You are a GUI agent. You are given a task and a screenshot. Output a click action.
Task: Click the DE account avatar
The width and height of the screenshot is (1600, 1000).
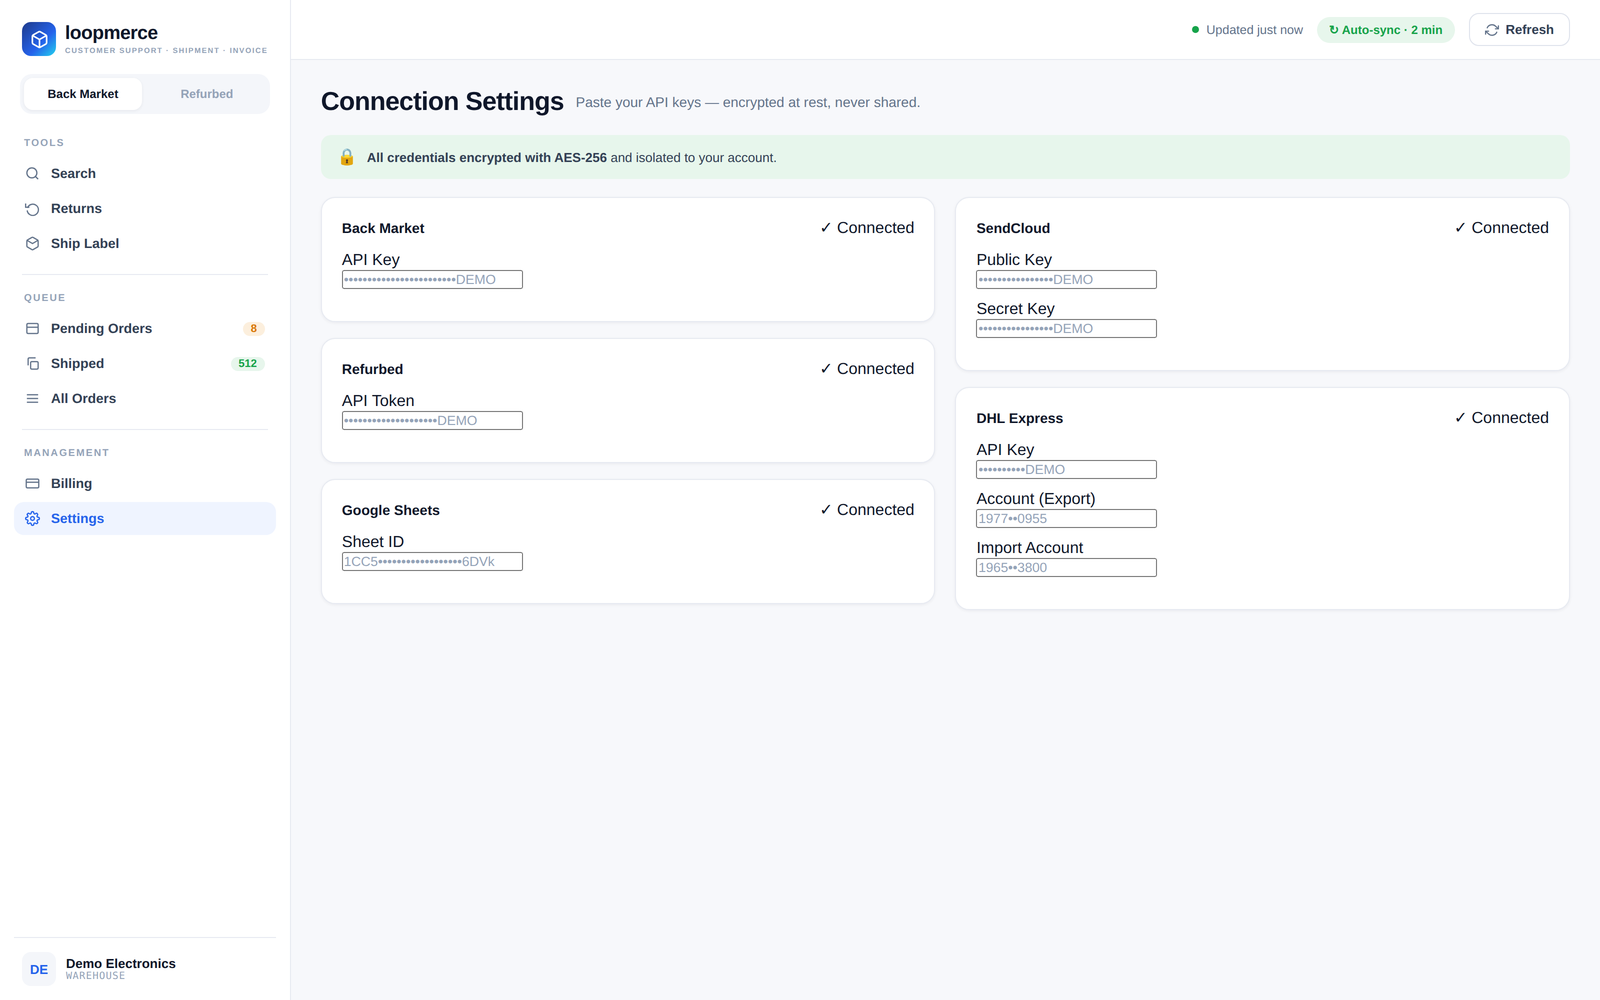click(39, 969)
